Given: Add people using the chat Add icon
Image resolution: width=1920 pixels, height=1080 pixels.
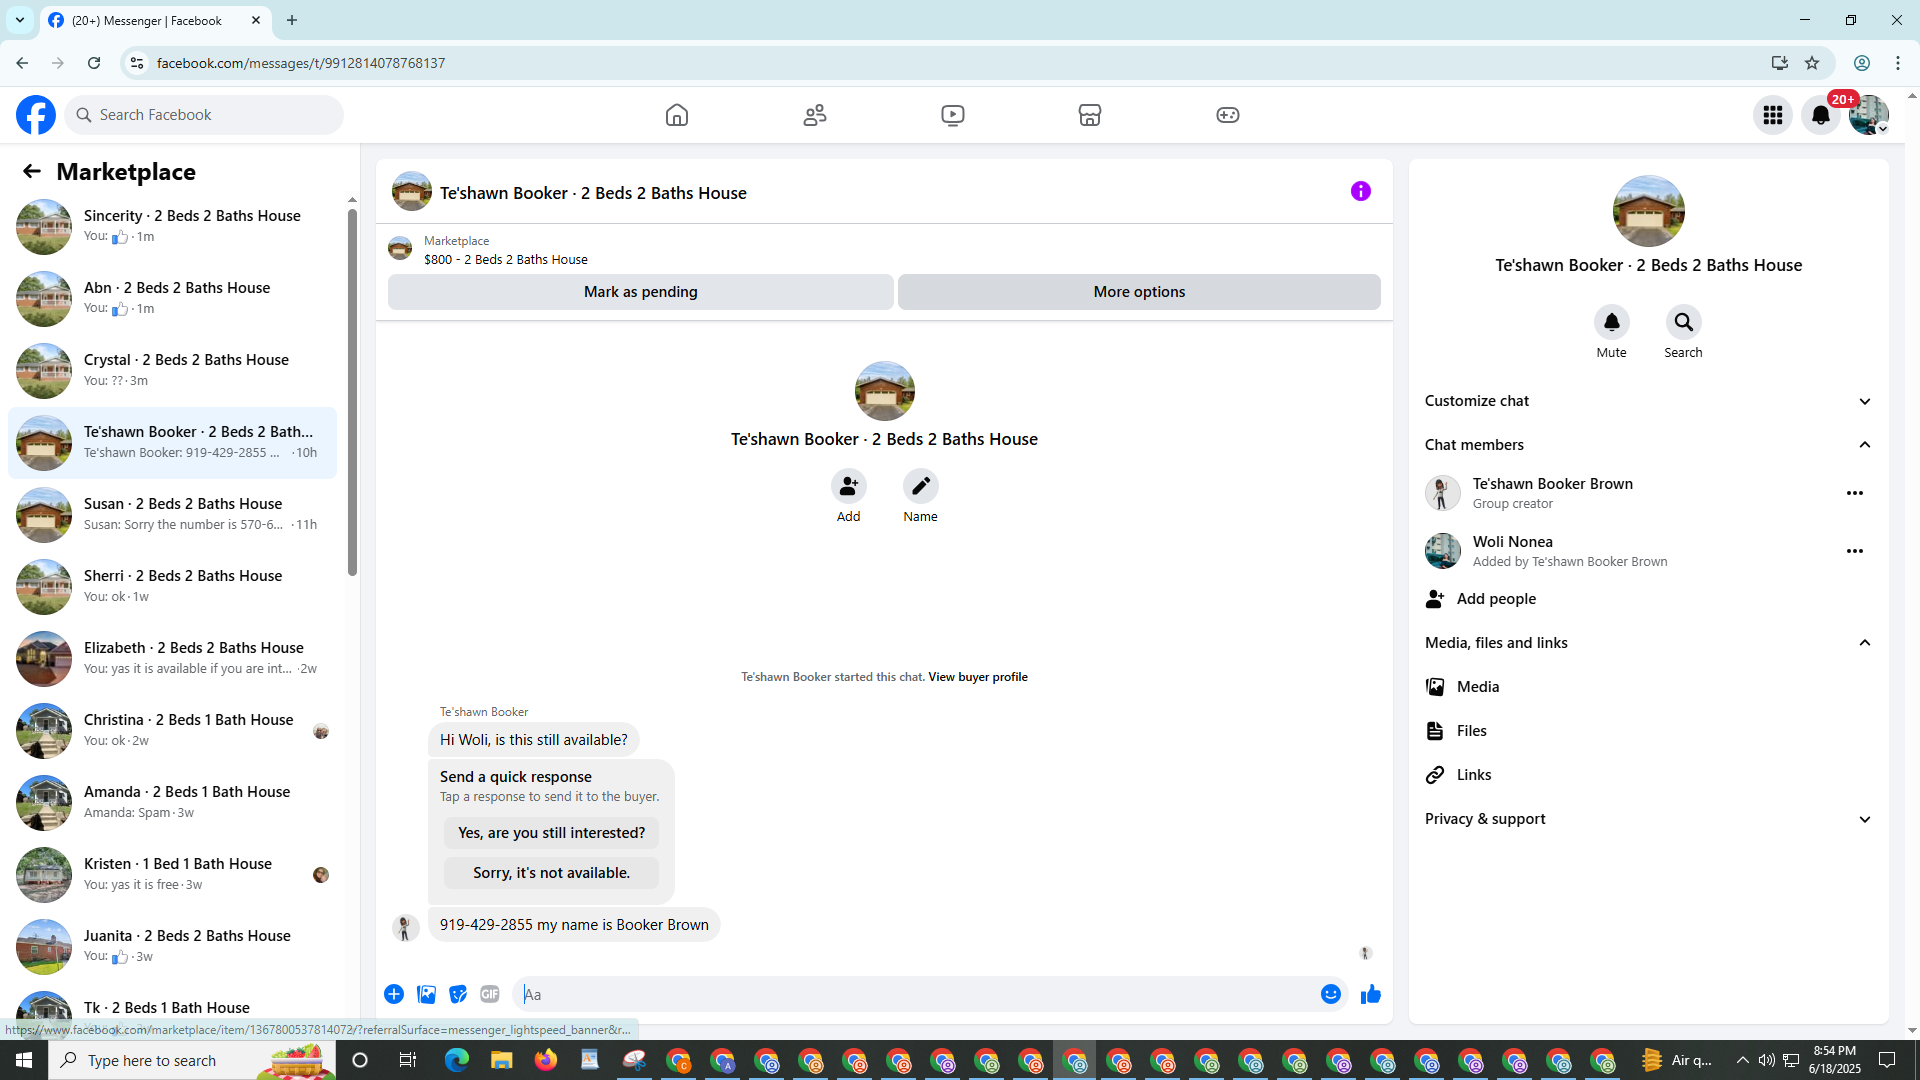Looking at the screenshot, I should pyautogui.click(x=849, y=486).
